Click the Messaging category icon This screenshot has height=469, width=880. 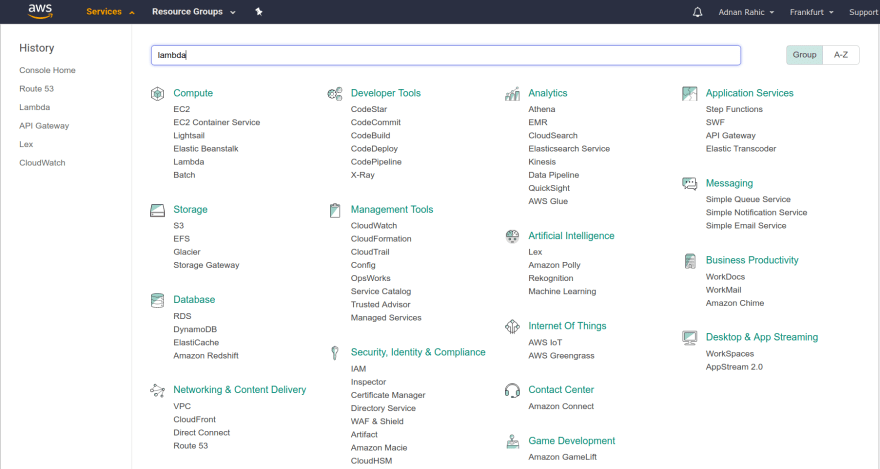tap(689, 184)
